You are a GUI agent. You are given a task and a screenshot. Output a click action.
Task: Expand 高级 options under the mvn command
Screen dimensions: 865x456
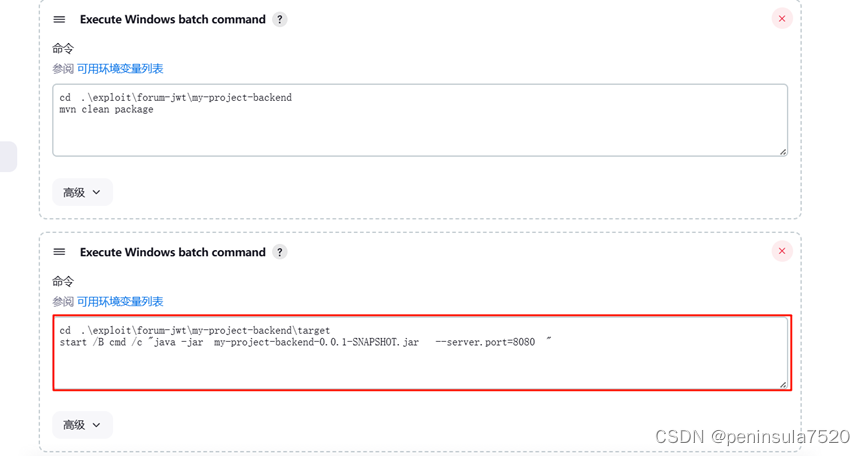click(82, 192)
